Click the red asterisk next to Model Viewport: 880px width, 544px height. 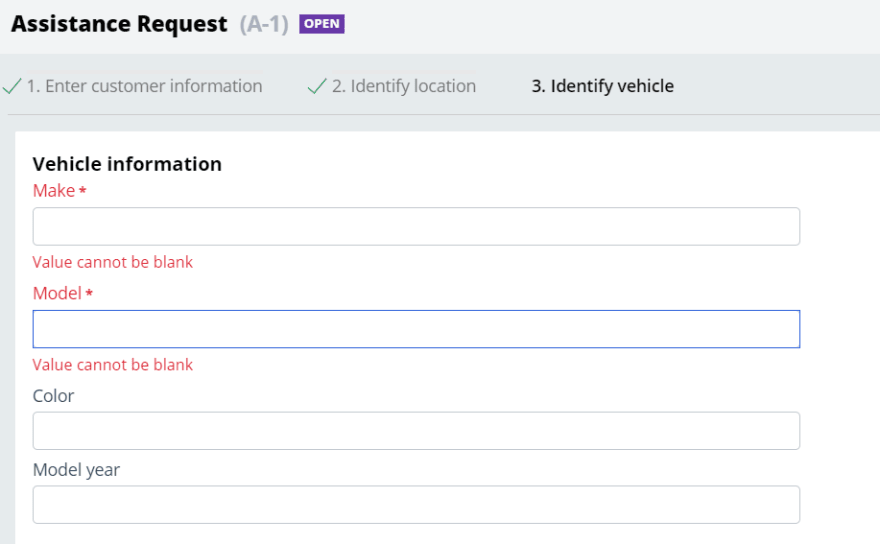(89, 292)
